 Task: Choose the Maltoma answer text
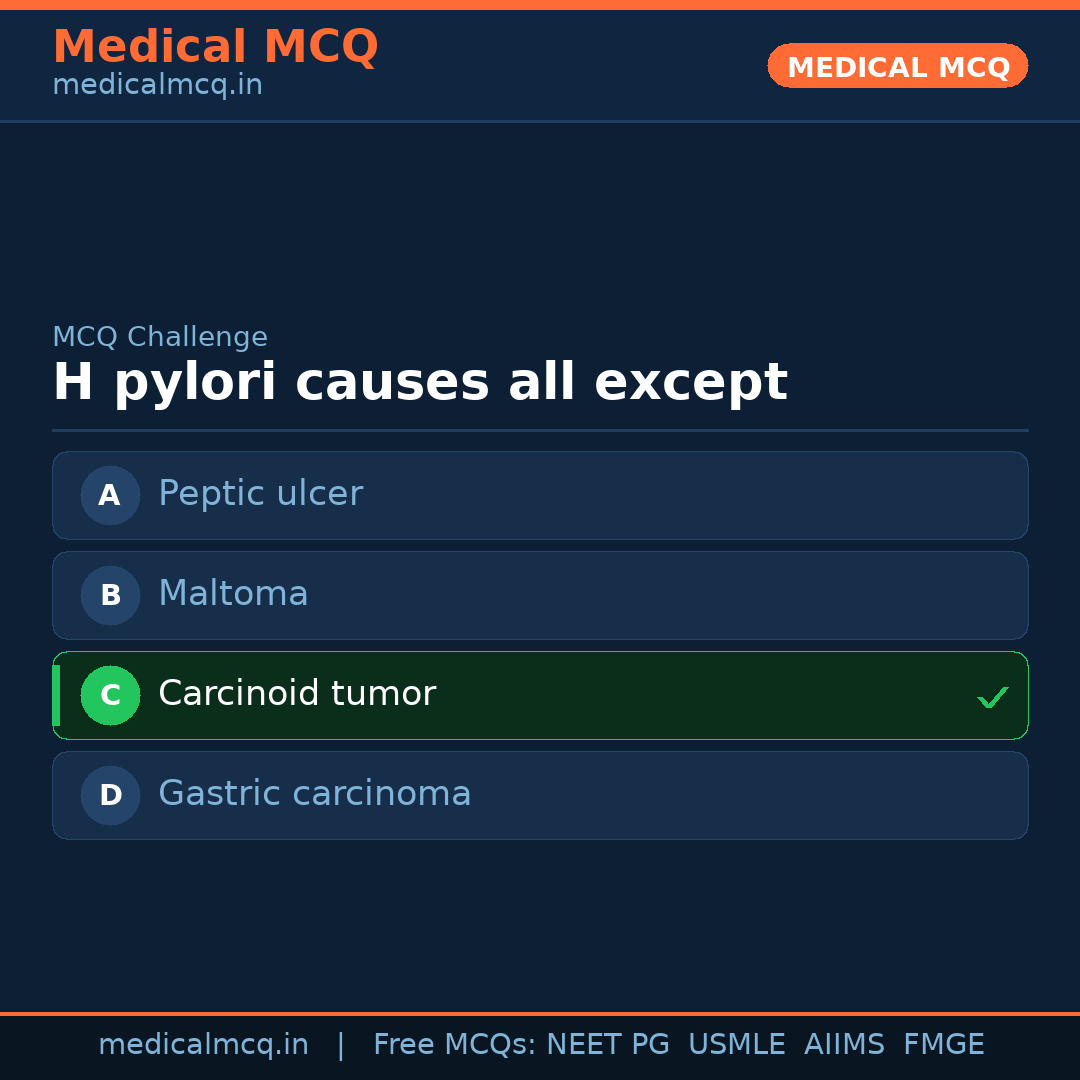click(x=233, y=594)
